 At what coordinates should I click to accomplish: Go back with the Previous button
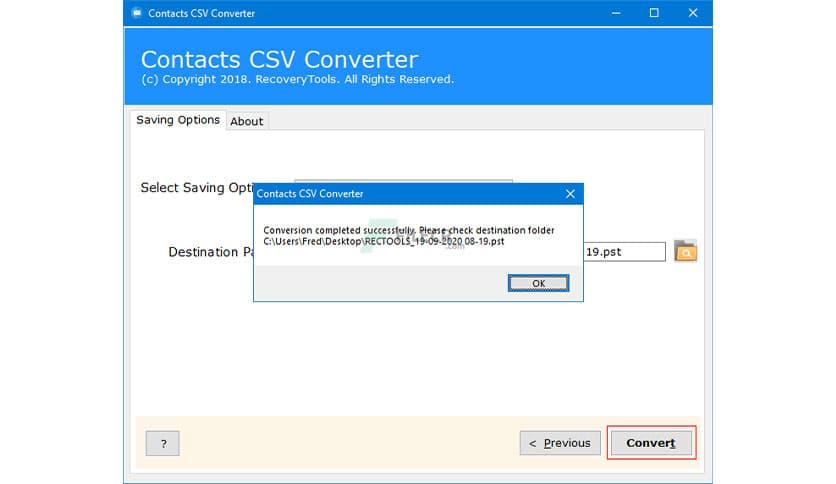point(560,443)
